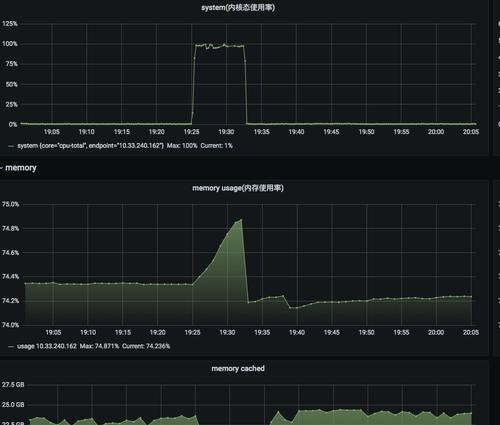500x425 pixels.
Task: Click the memory usage peak data point
Action: tap(241, 220)
